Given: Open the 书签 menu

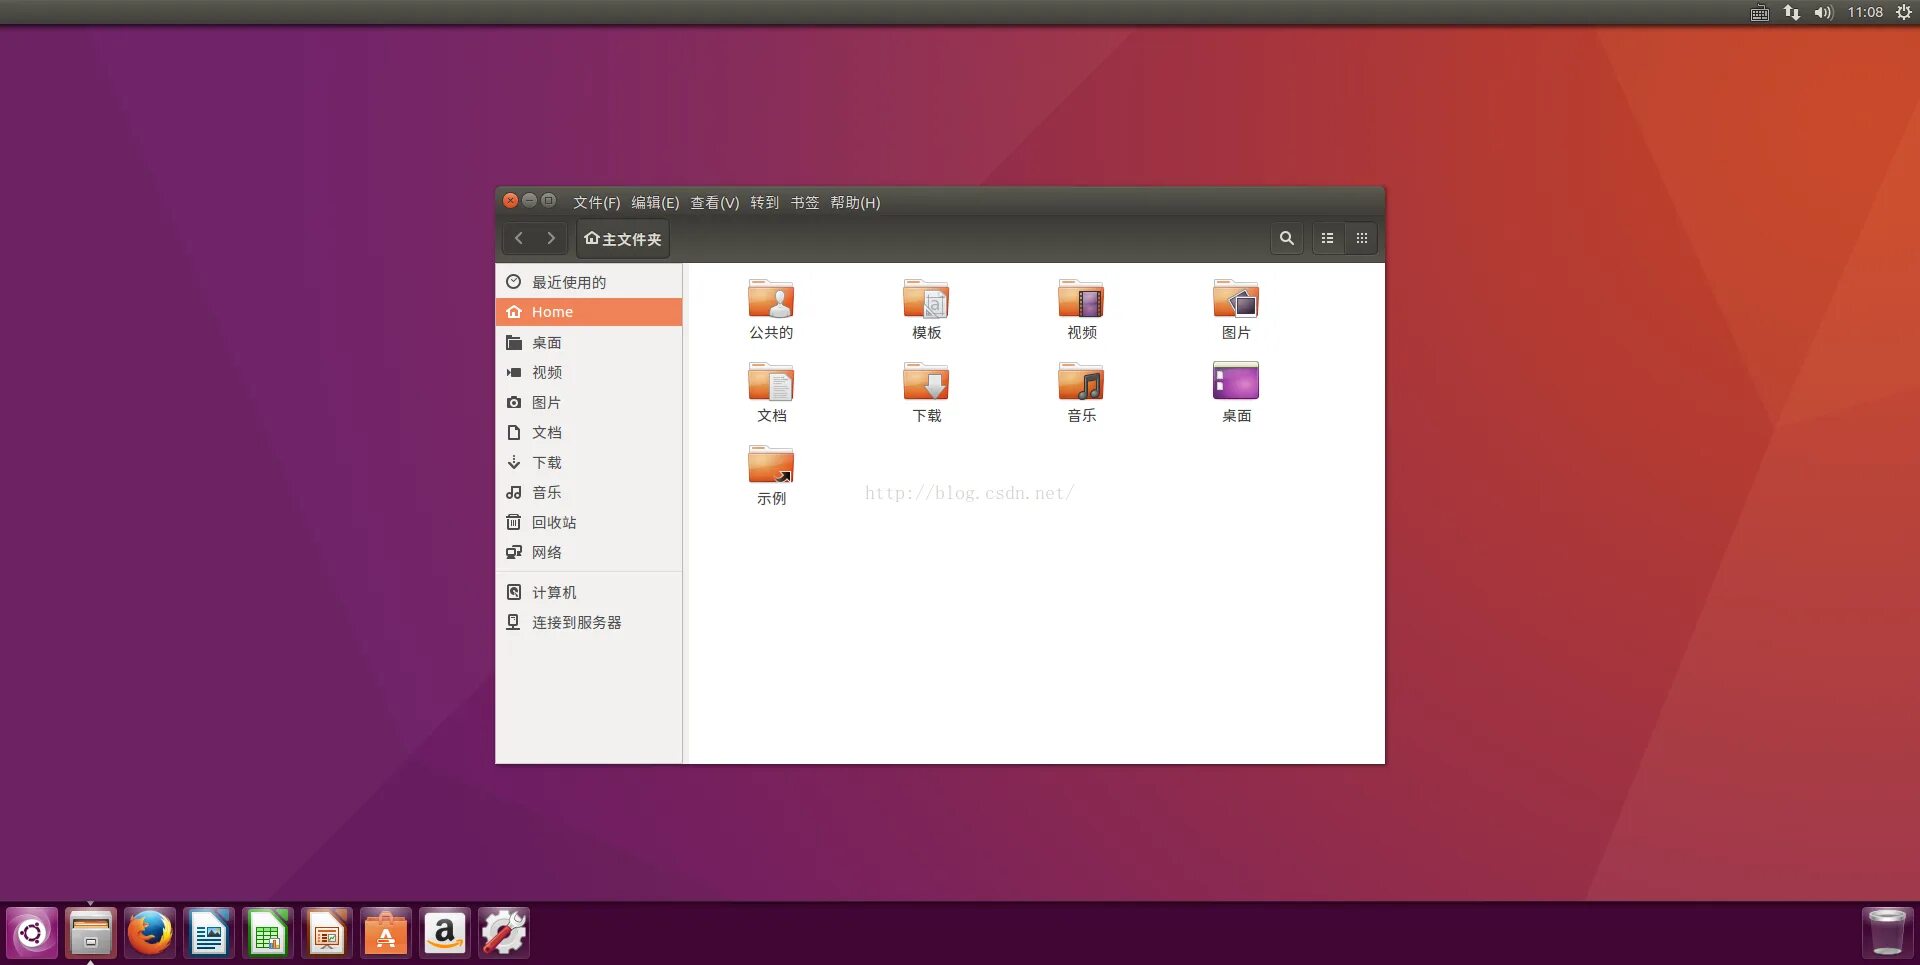Looking at the screenshot, I should [x=805, y=202].
